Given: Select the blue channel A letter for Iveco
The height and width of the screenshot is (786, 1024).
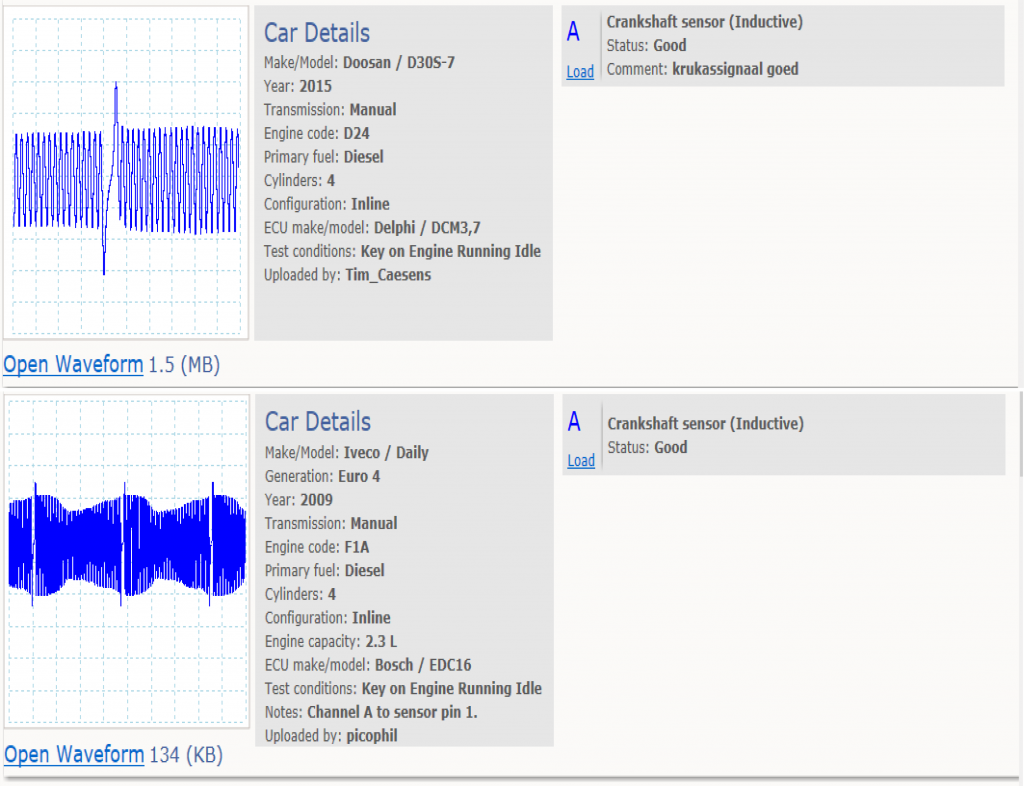Looking at the screenshot, I should (x=574, y=422).
